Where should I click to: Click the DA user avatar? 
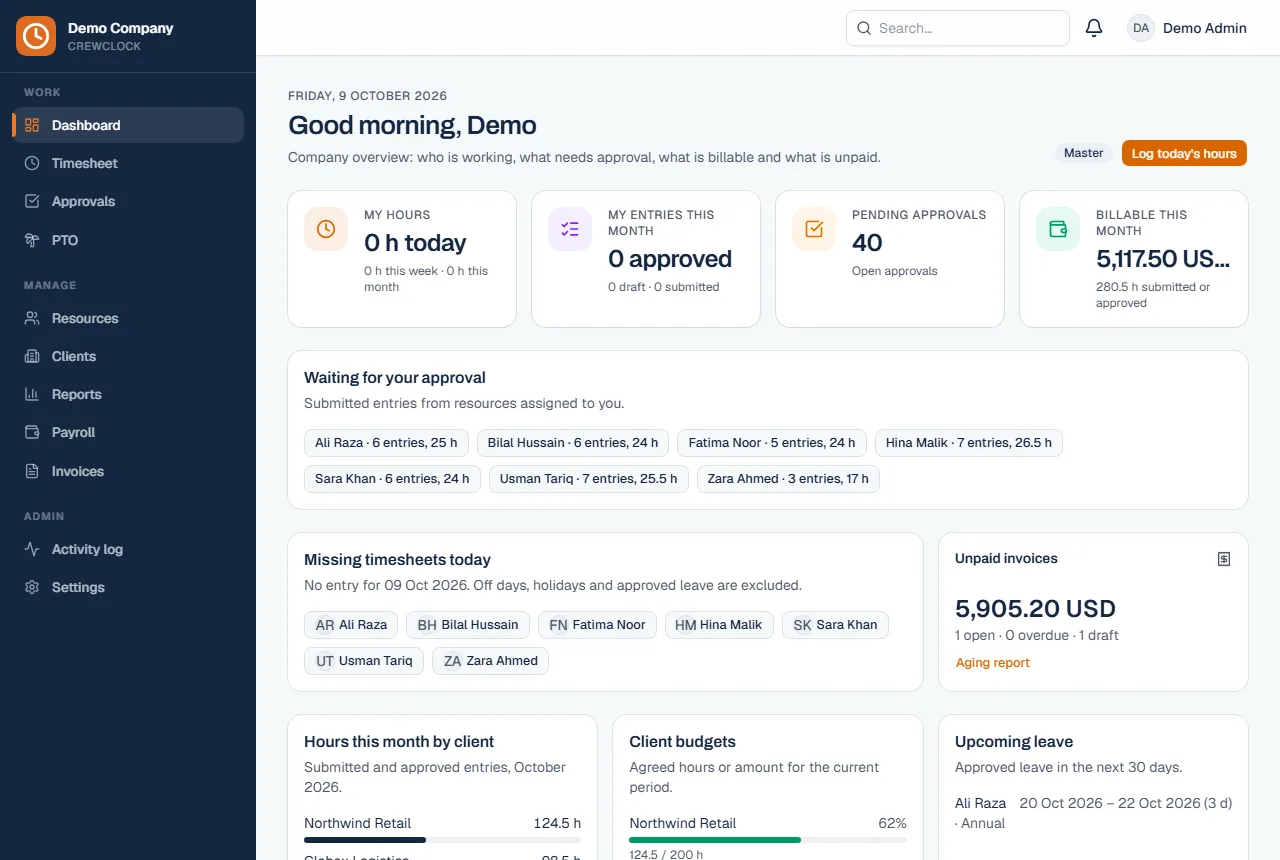tap(1141, 28)
